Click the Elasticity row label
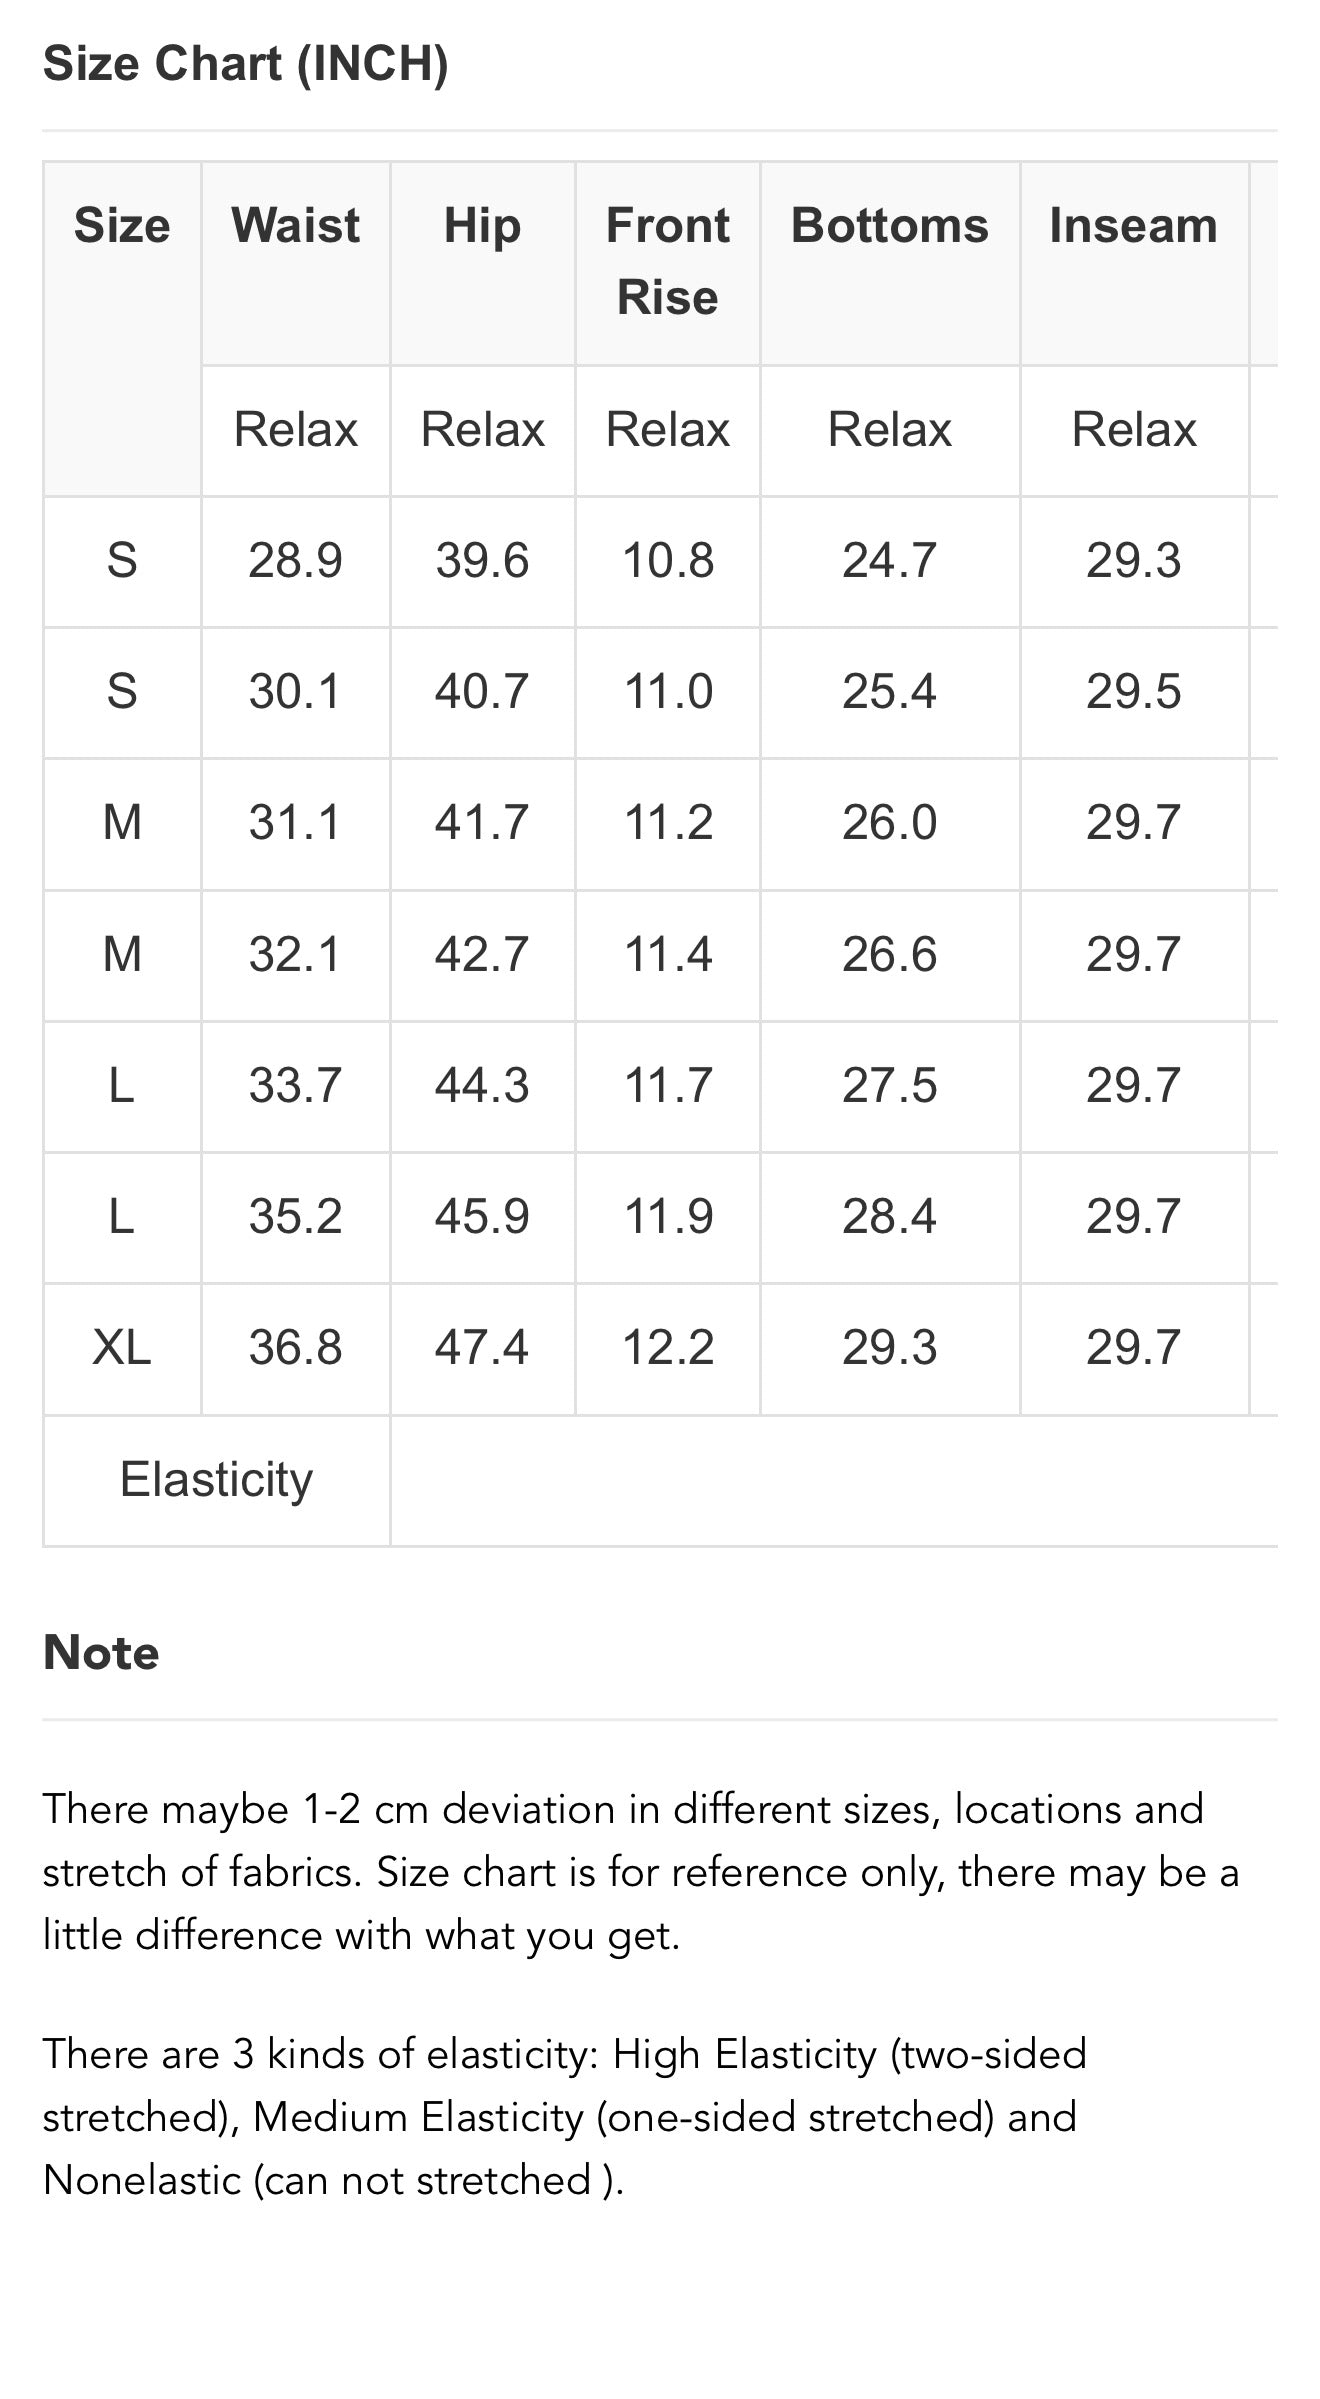Image resolution: width=1320 pixels, height=2399 pixels. (216, 1479)
